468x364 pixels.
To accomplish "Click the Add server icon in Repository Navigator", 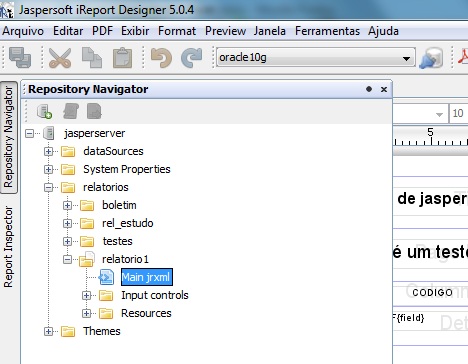I will [x=44, y=111].
